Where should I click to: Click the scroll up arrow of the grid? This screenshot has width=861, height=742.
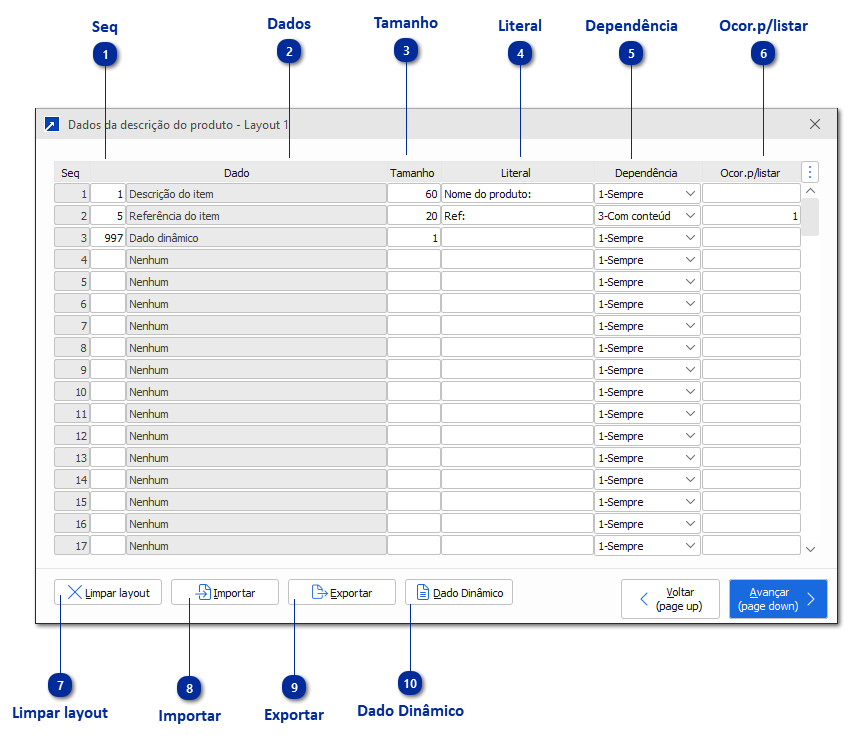coord(810,191)
